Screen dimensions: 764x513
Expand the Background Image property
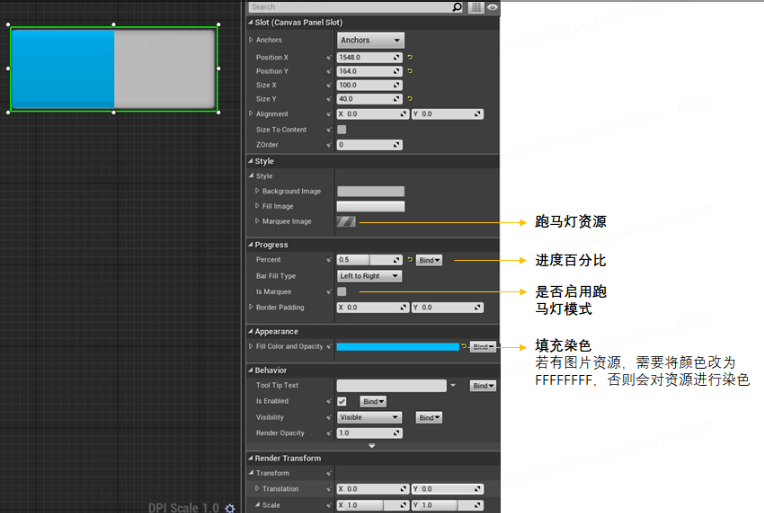click(257, 191)
